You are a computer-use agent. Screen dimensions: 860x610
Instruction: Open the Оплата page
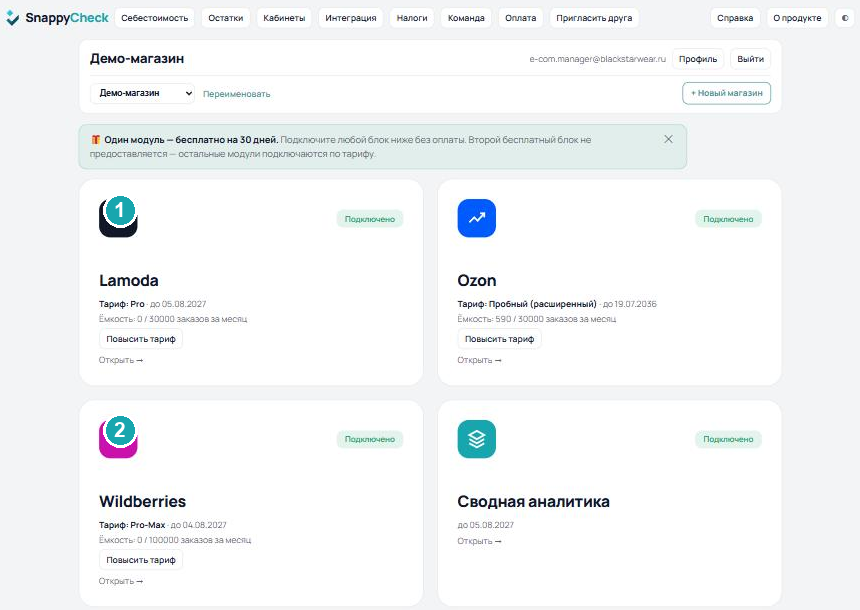tap(520, 18)
